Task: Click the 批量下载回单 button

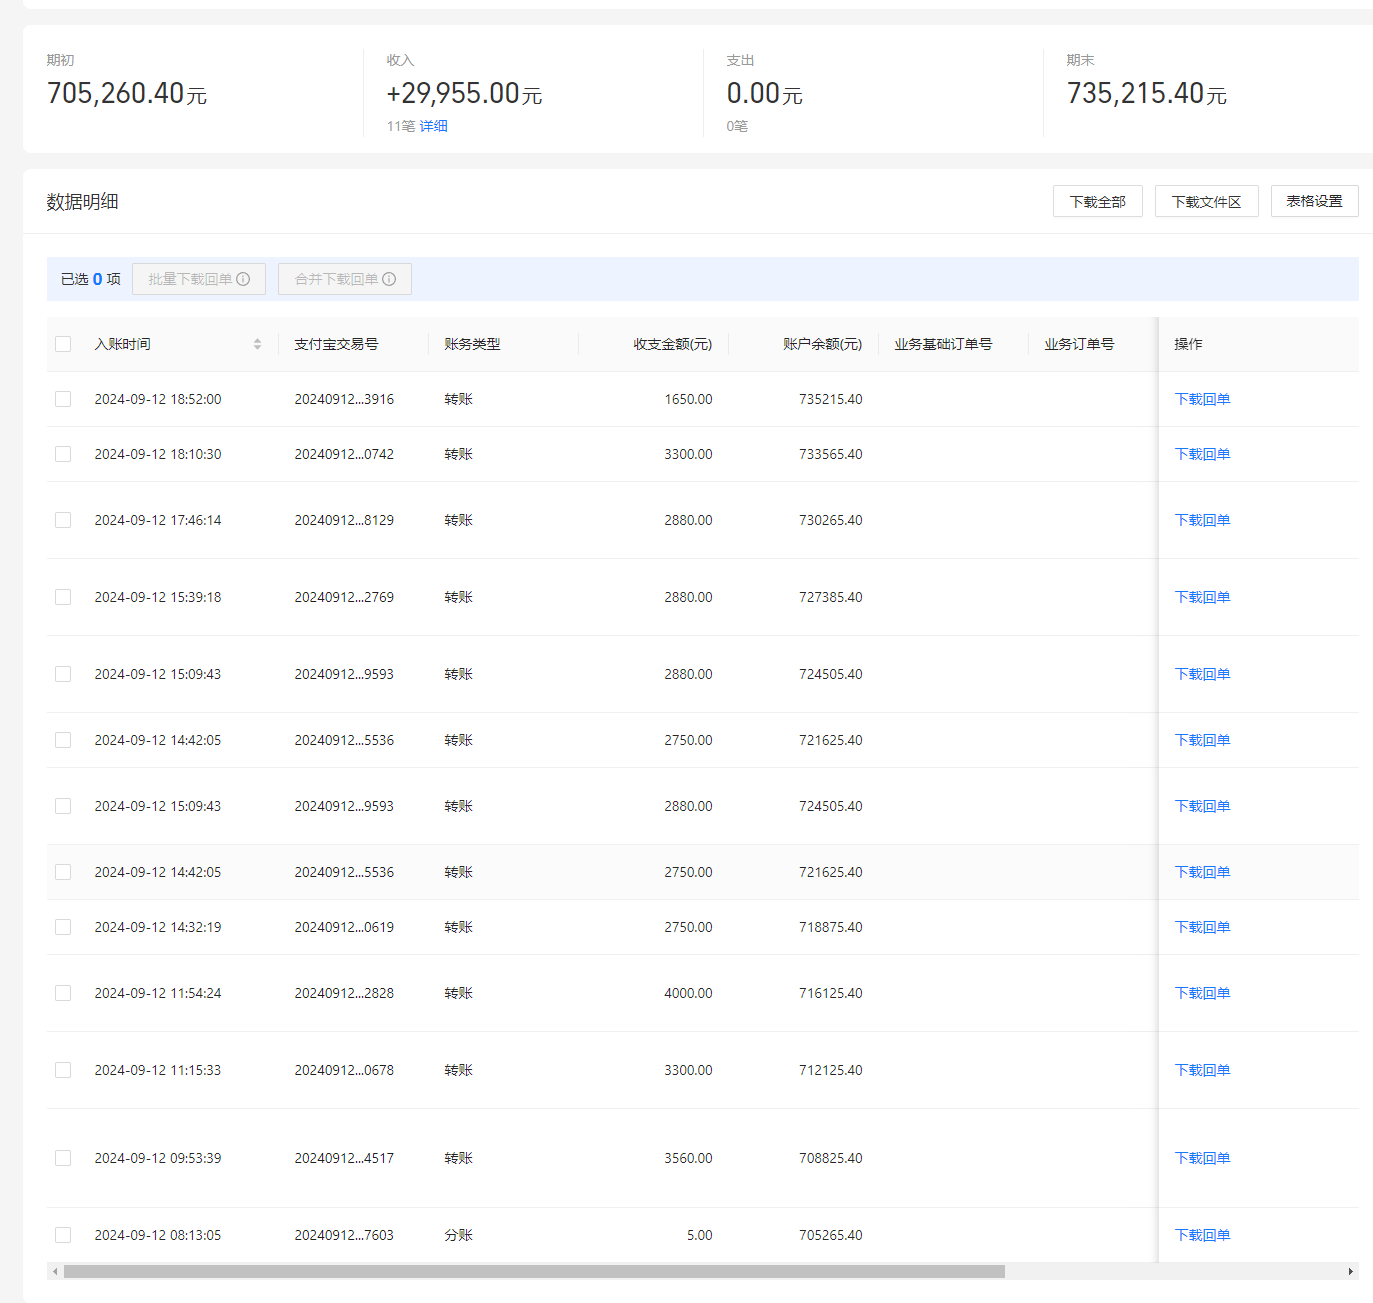Action: 199,279
